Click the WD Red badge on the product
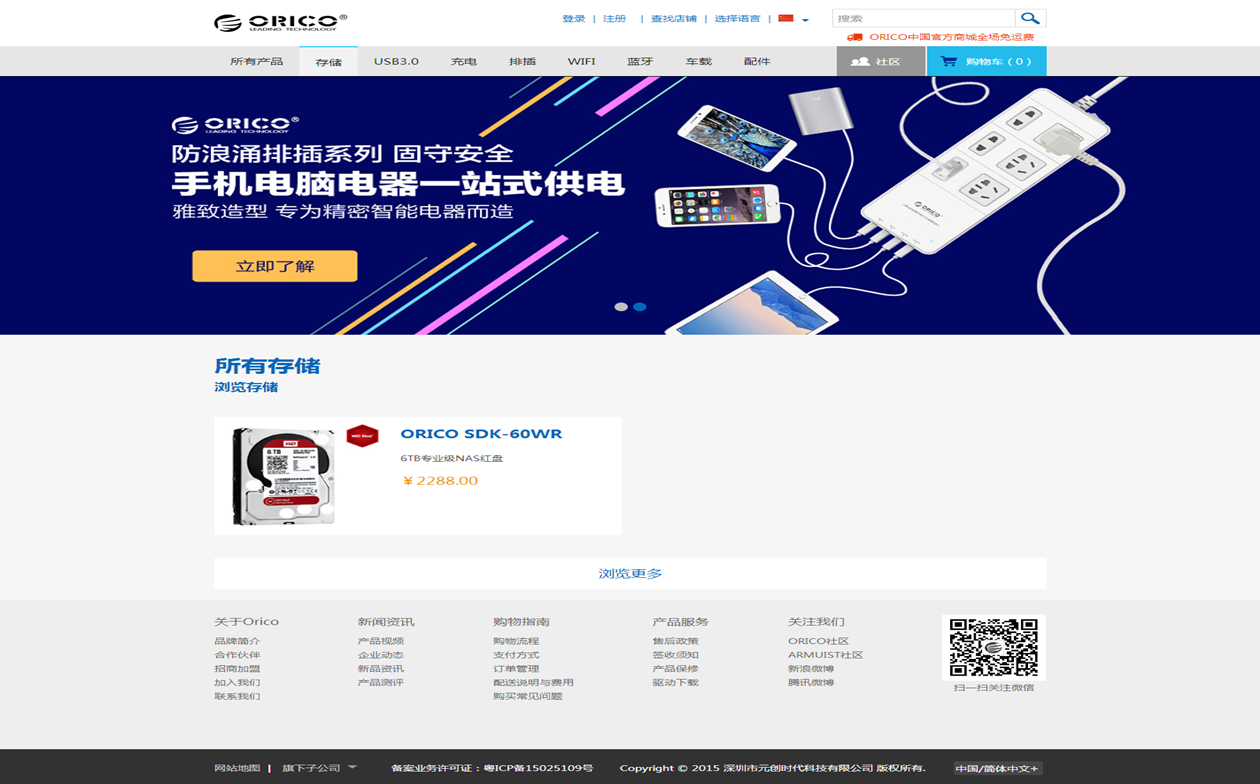The height and width of the screenshot is (784, 1260). (362, 436)
